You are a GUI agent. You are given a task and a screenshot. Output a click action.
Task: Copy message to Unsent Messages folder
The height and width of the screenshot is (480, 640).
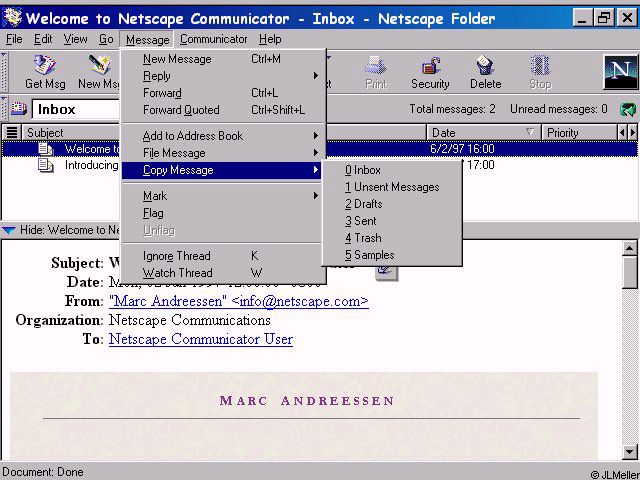pos(392,187)
